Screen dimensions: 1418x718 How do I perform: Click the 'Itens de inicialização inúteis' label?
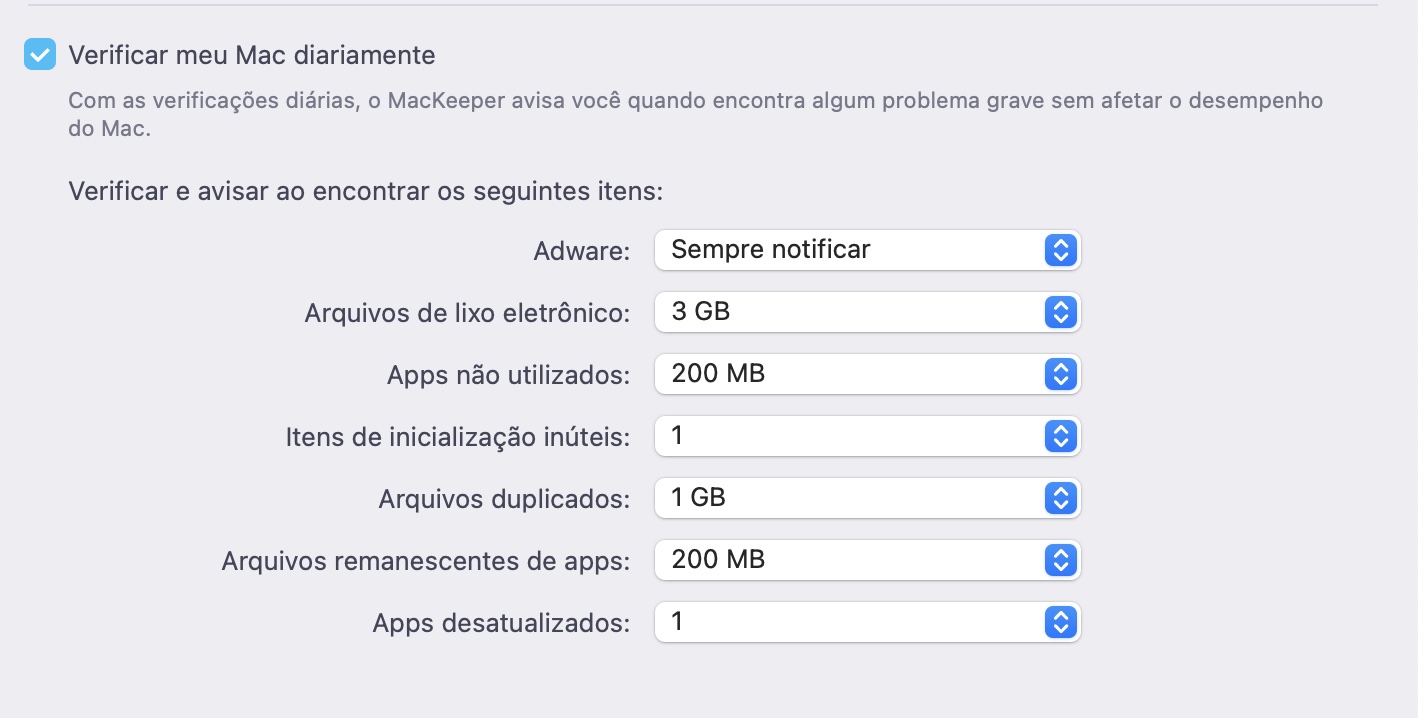tap(457, 436)
